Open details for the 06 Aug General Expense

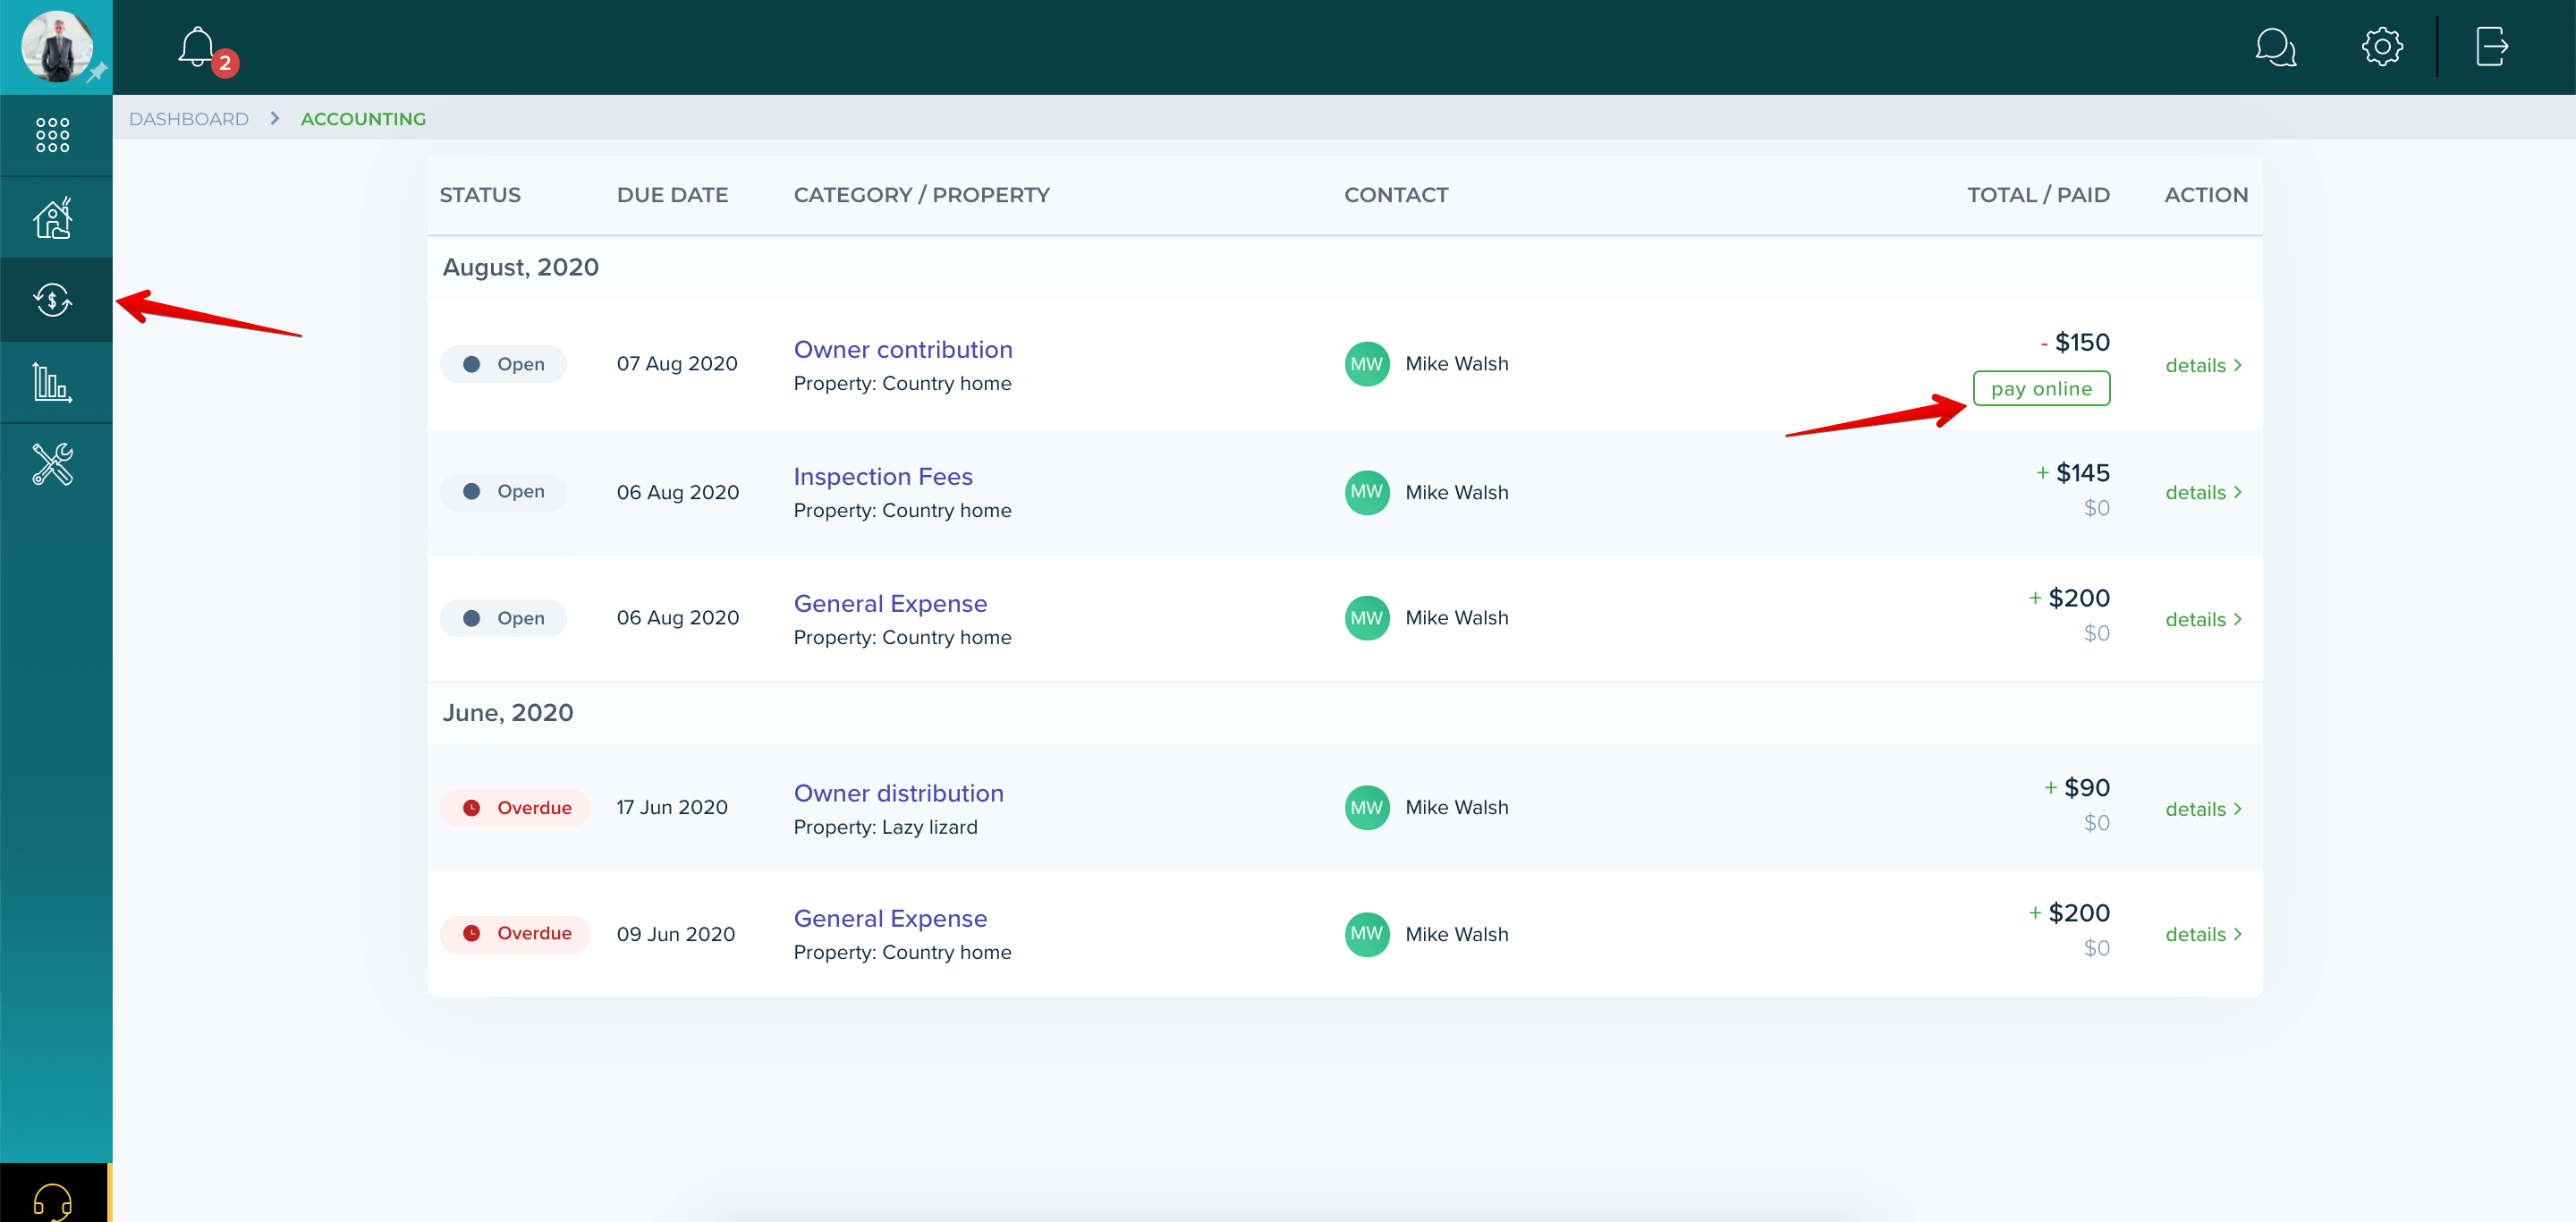point(2203,619)
